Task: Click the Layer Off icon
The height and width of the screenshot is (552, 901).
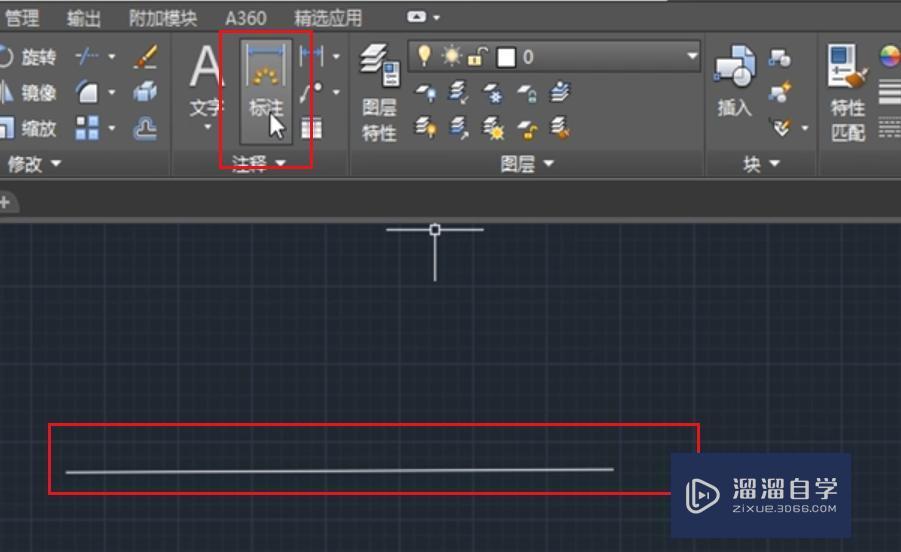Action: click(x=425, y=92)
